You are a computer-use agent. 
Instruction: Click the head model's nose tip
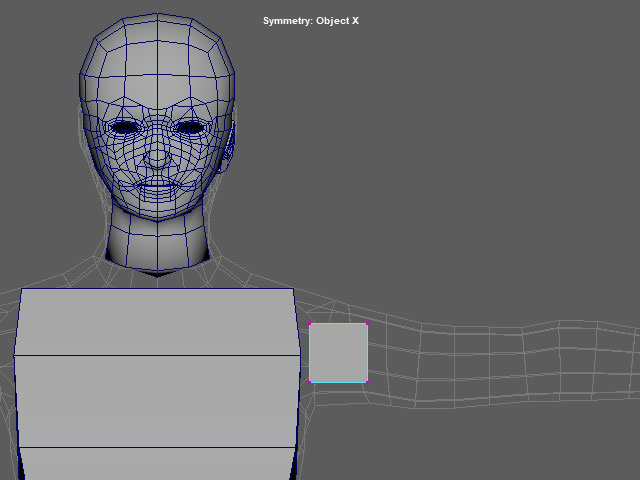tap(157, 158)
